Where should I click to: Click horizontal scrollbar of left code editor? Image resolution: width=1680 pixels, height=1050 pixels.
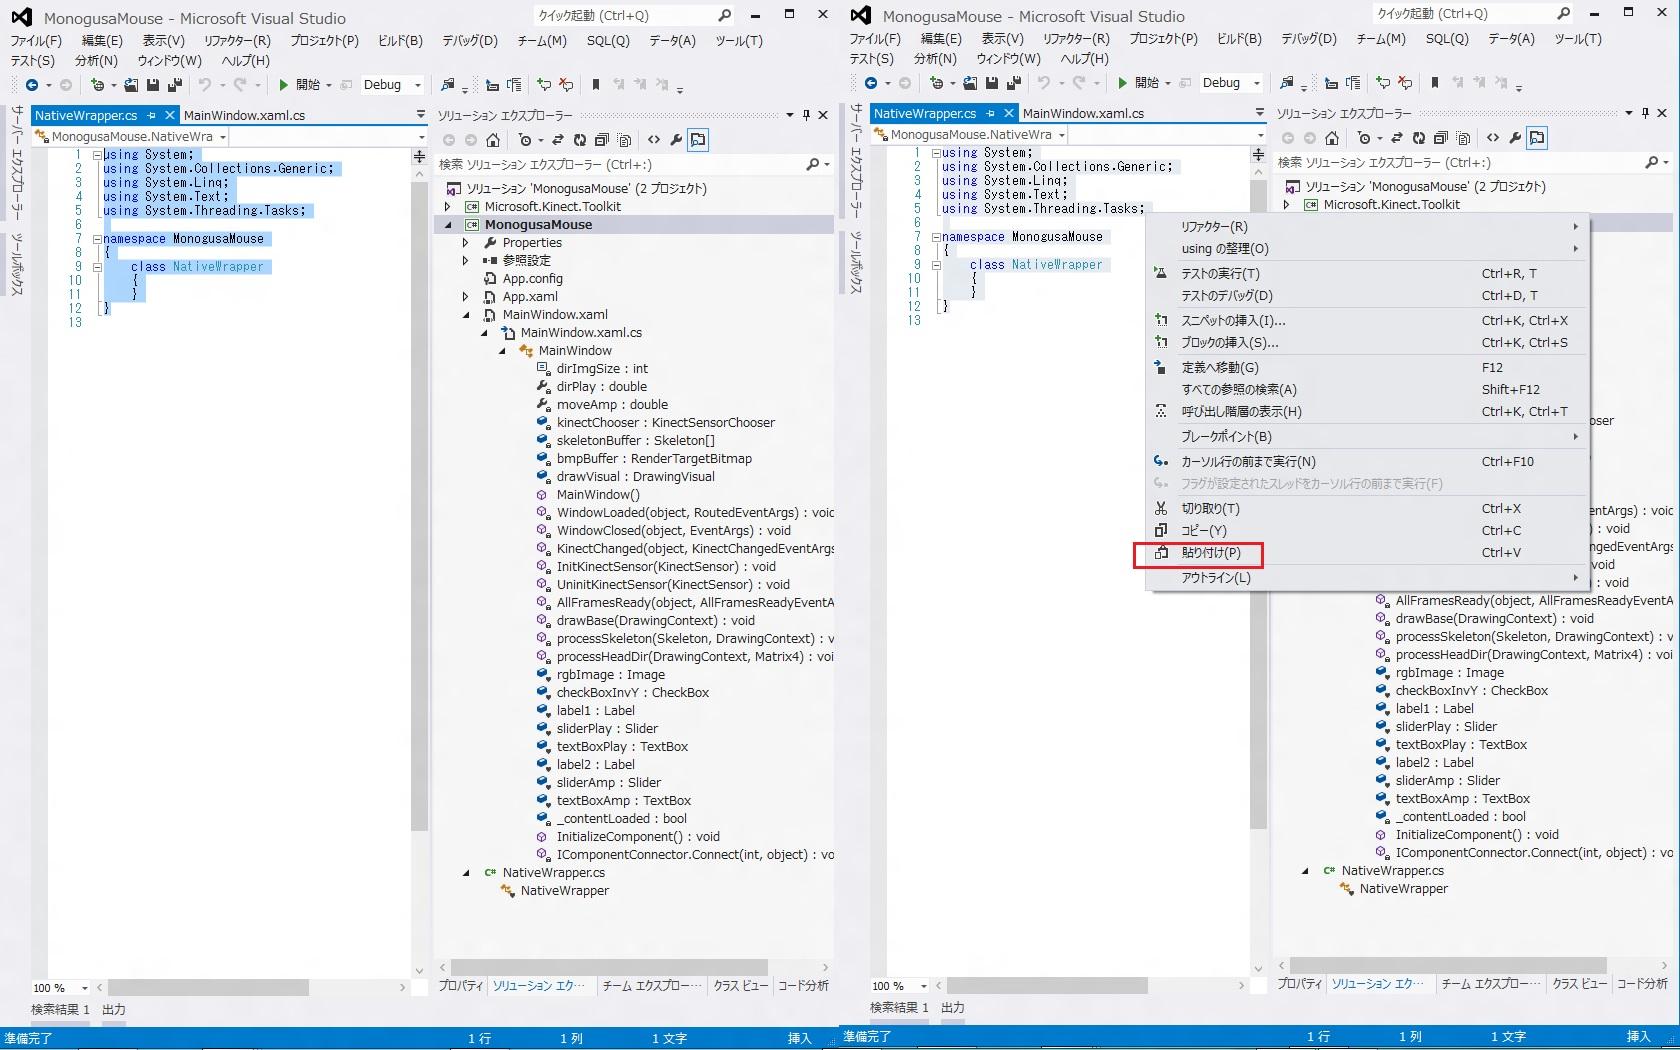(209, 988)
